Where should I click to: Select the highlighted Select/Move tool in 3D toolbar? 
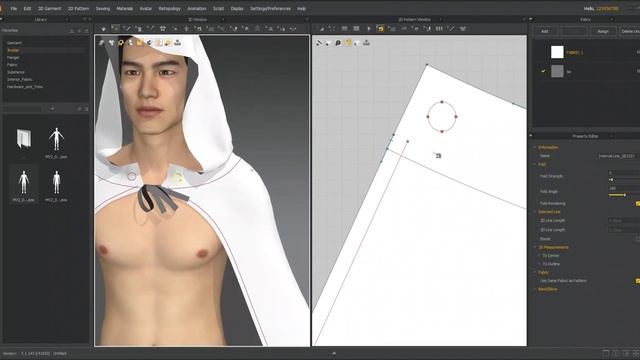point(116,29)
